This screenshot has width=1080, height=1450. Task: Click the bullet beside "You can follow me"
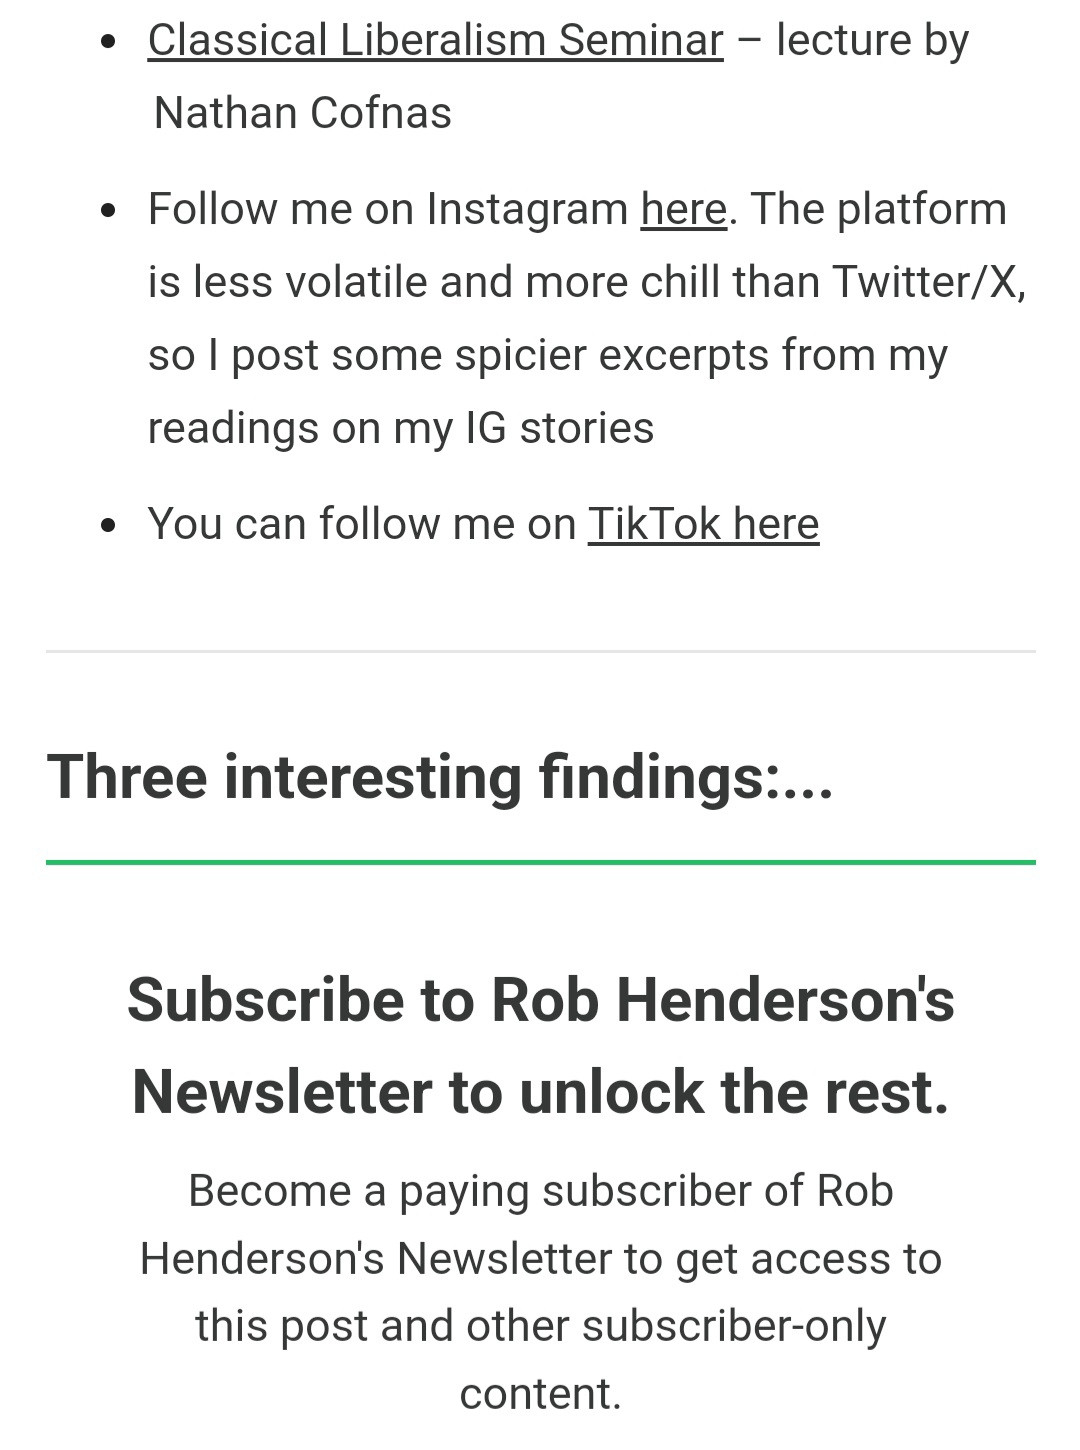109,526
